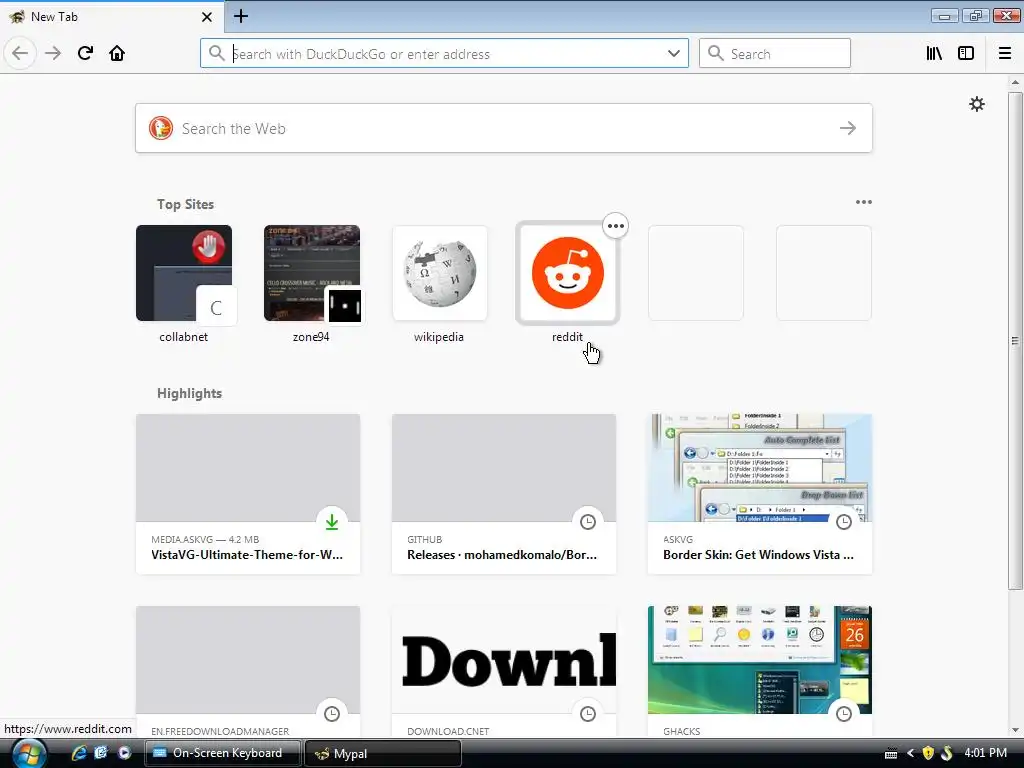Expand the address bar history dropdown arrow

[674, 54]
